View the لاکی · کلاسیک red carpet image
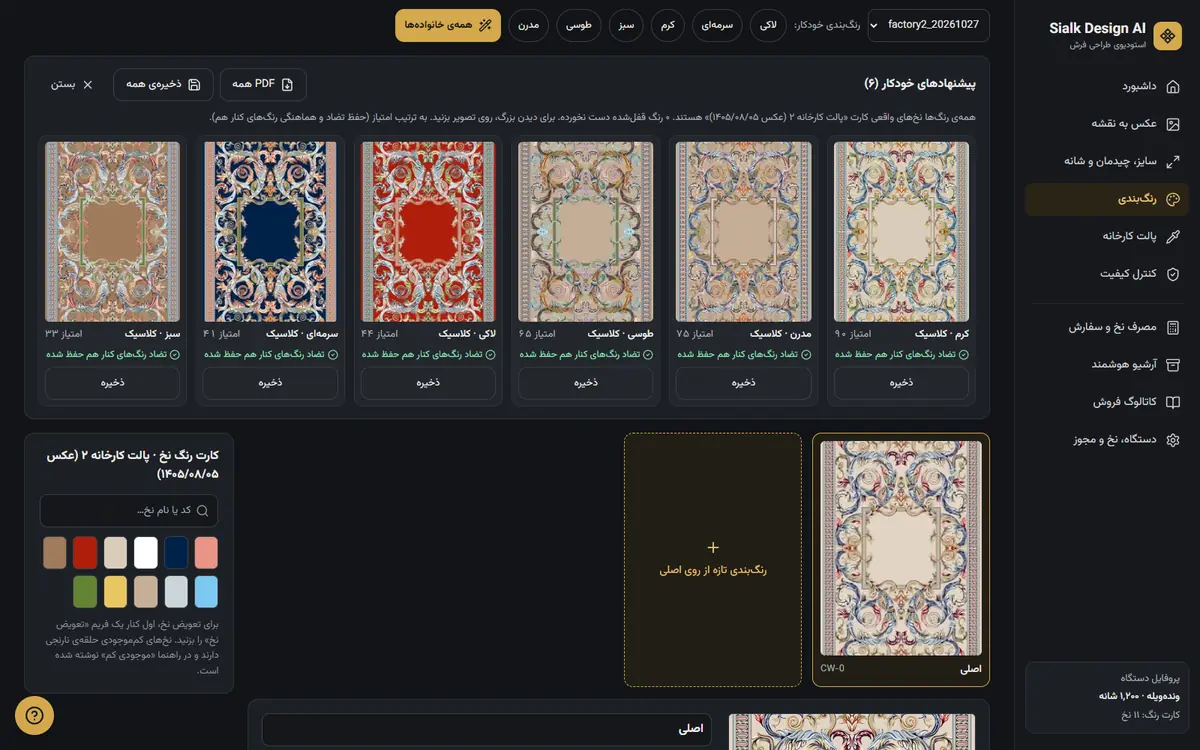Image resolution: width=1200 pixels, height=750 pixels. 428,231
